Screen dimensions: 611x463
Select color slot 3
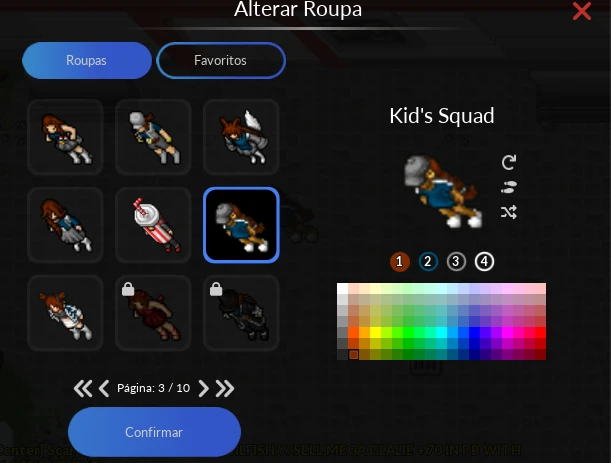tap(456, 262)
